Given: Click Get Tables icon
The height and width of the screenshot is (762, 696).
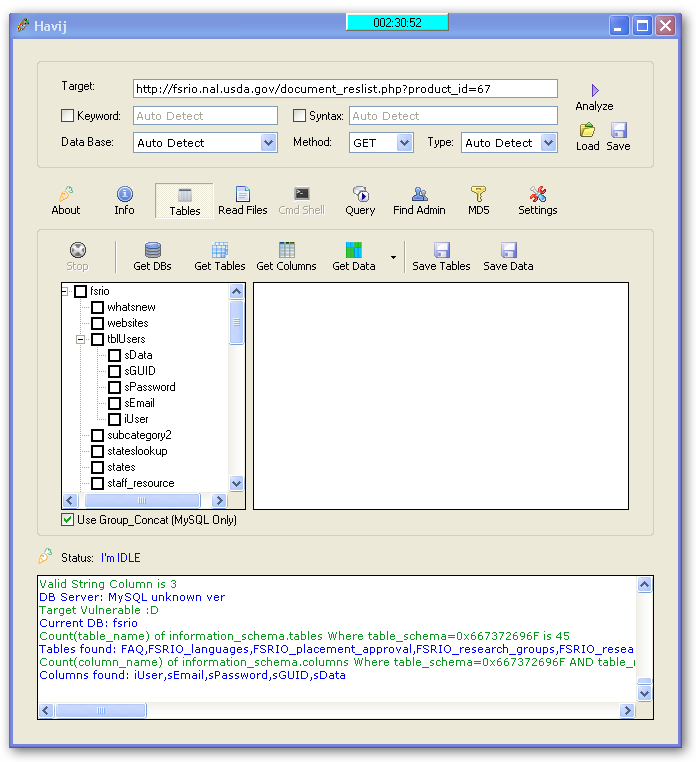Looking at the screenshot, I should (x=220, y=250).
